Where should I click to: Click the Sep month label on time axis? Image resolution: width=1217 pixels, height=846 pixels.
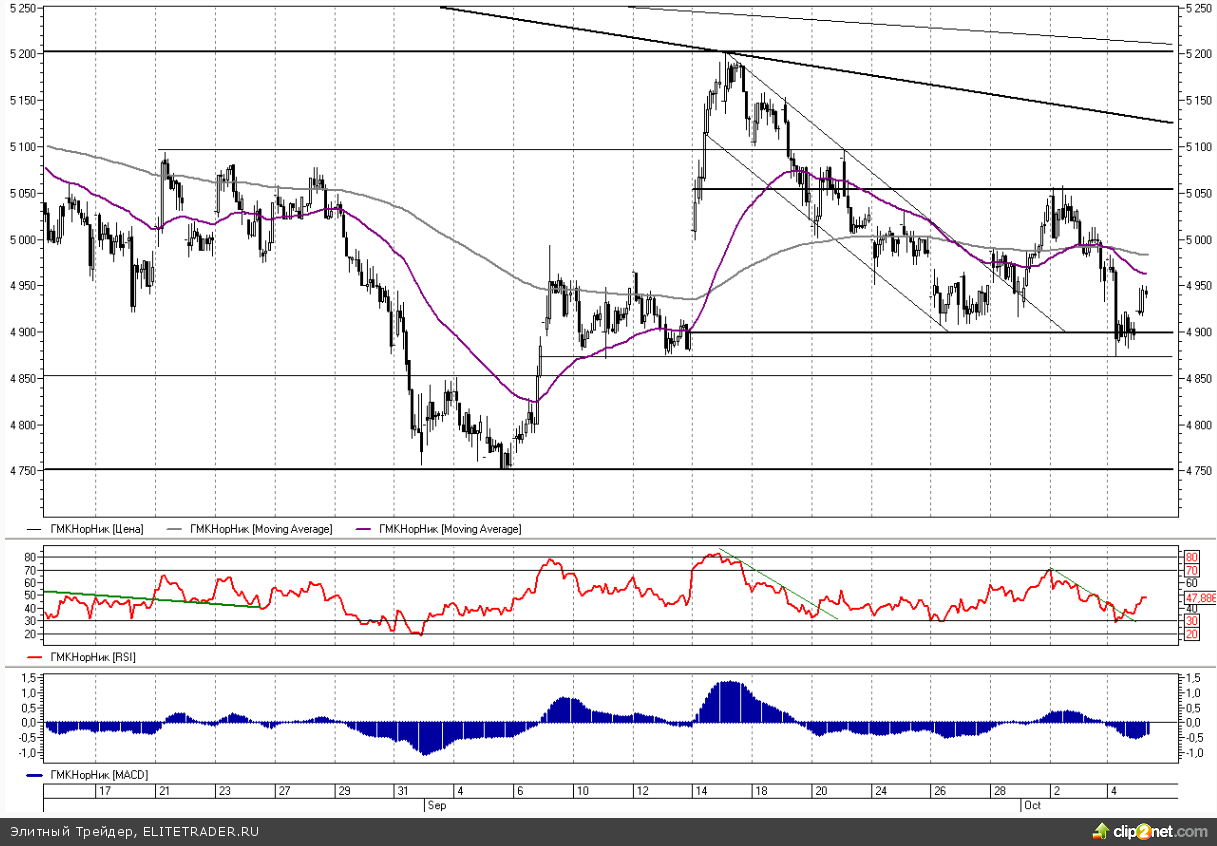tap(437, 804)
